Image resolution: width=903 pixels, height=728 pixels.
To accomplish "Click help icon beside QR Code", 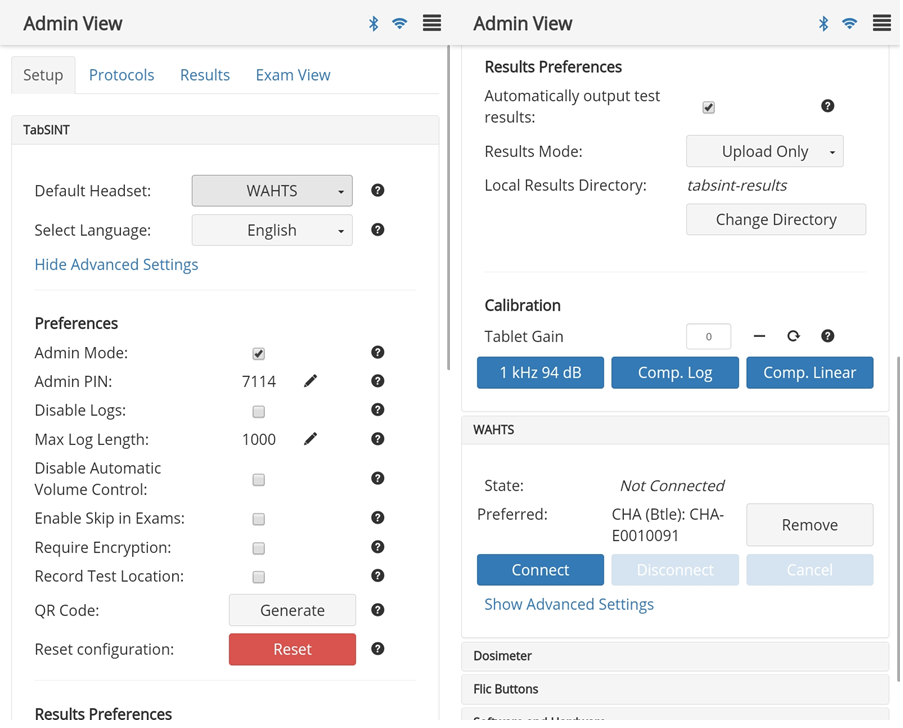I will point(377,610).
